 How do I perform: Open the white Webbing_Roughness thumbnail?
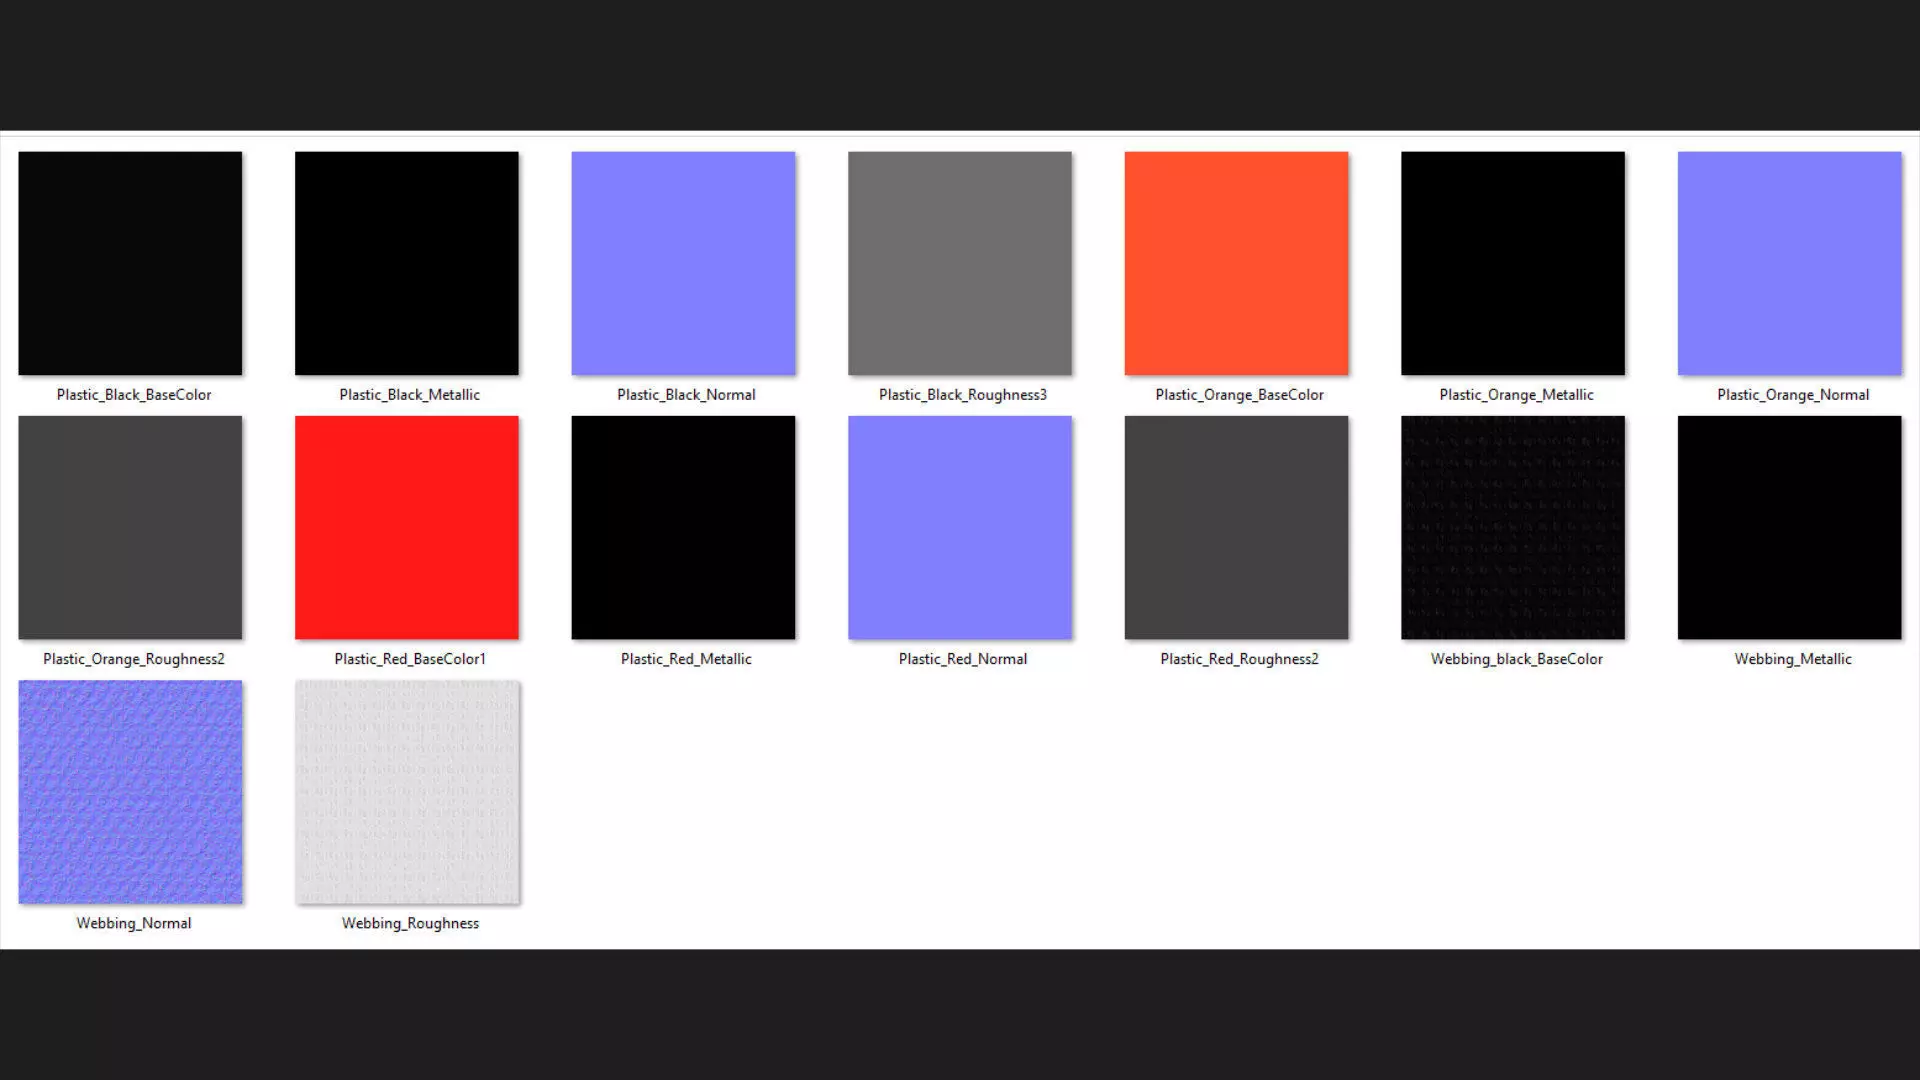point(406,791)
